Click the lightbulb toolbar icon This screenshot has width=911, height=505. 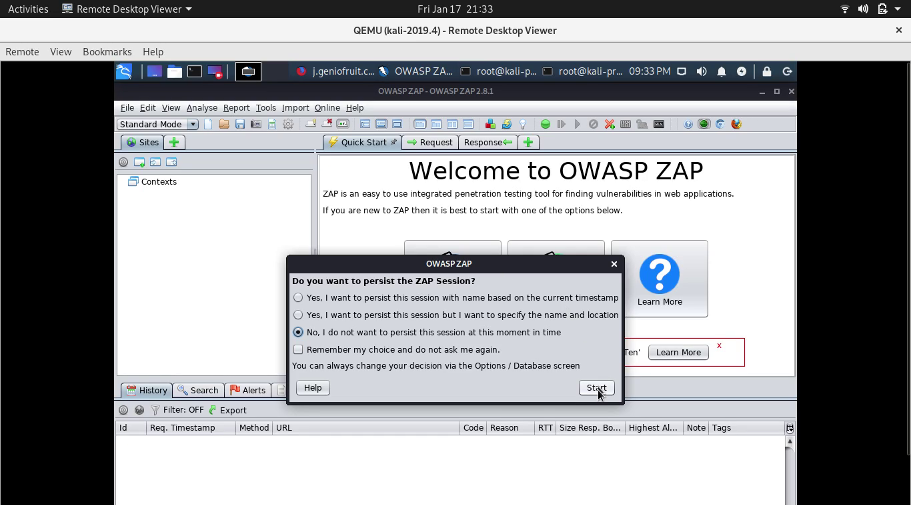point(522,124)
